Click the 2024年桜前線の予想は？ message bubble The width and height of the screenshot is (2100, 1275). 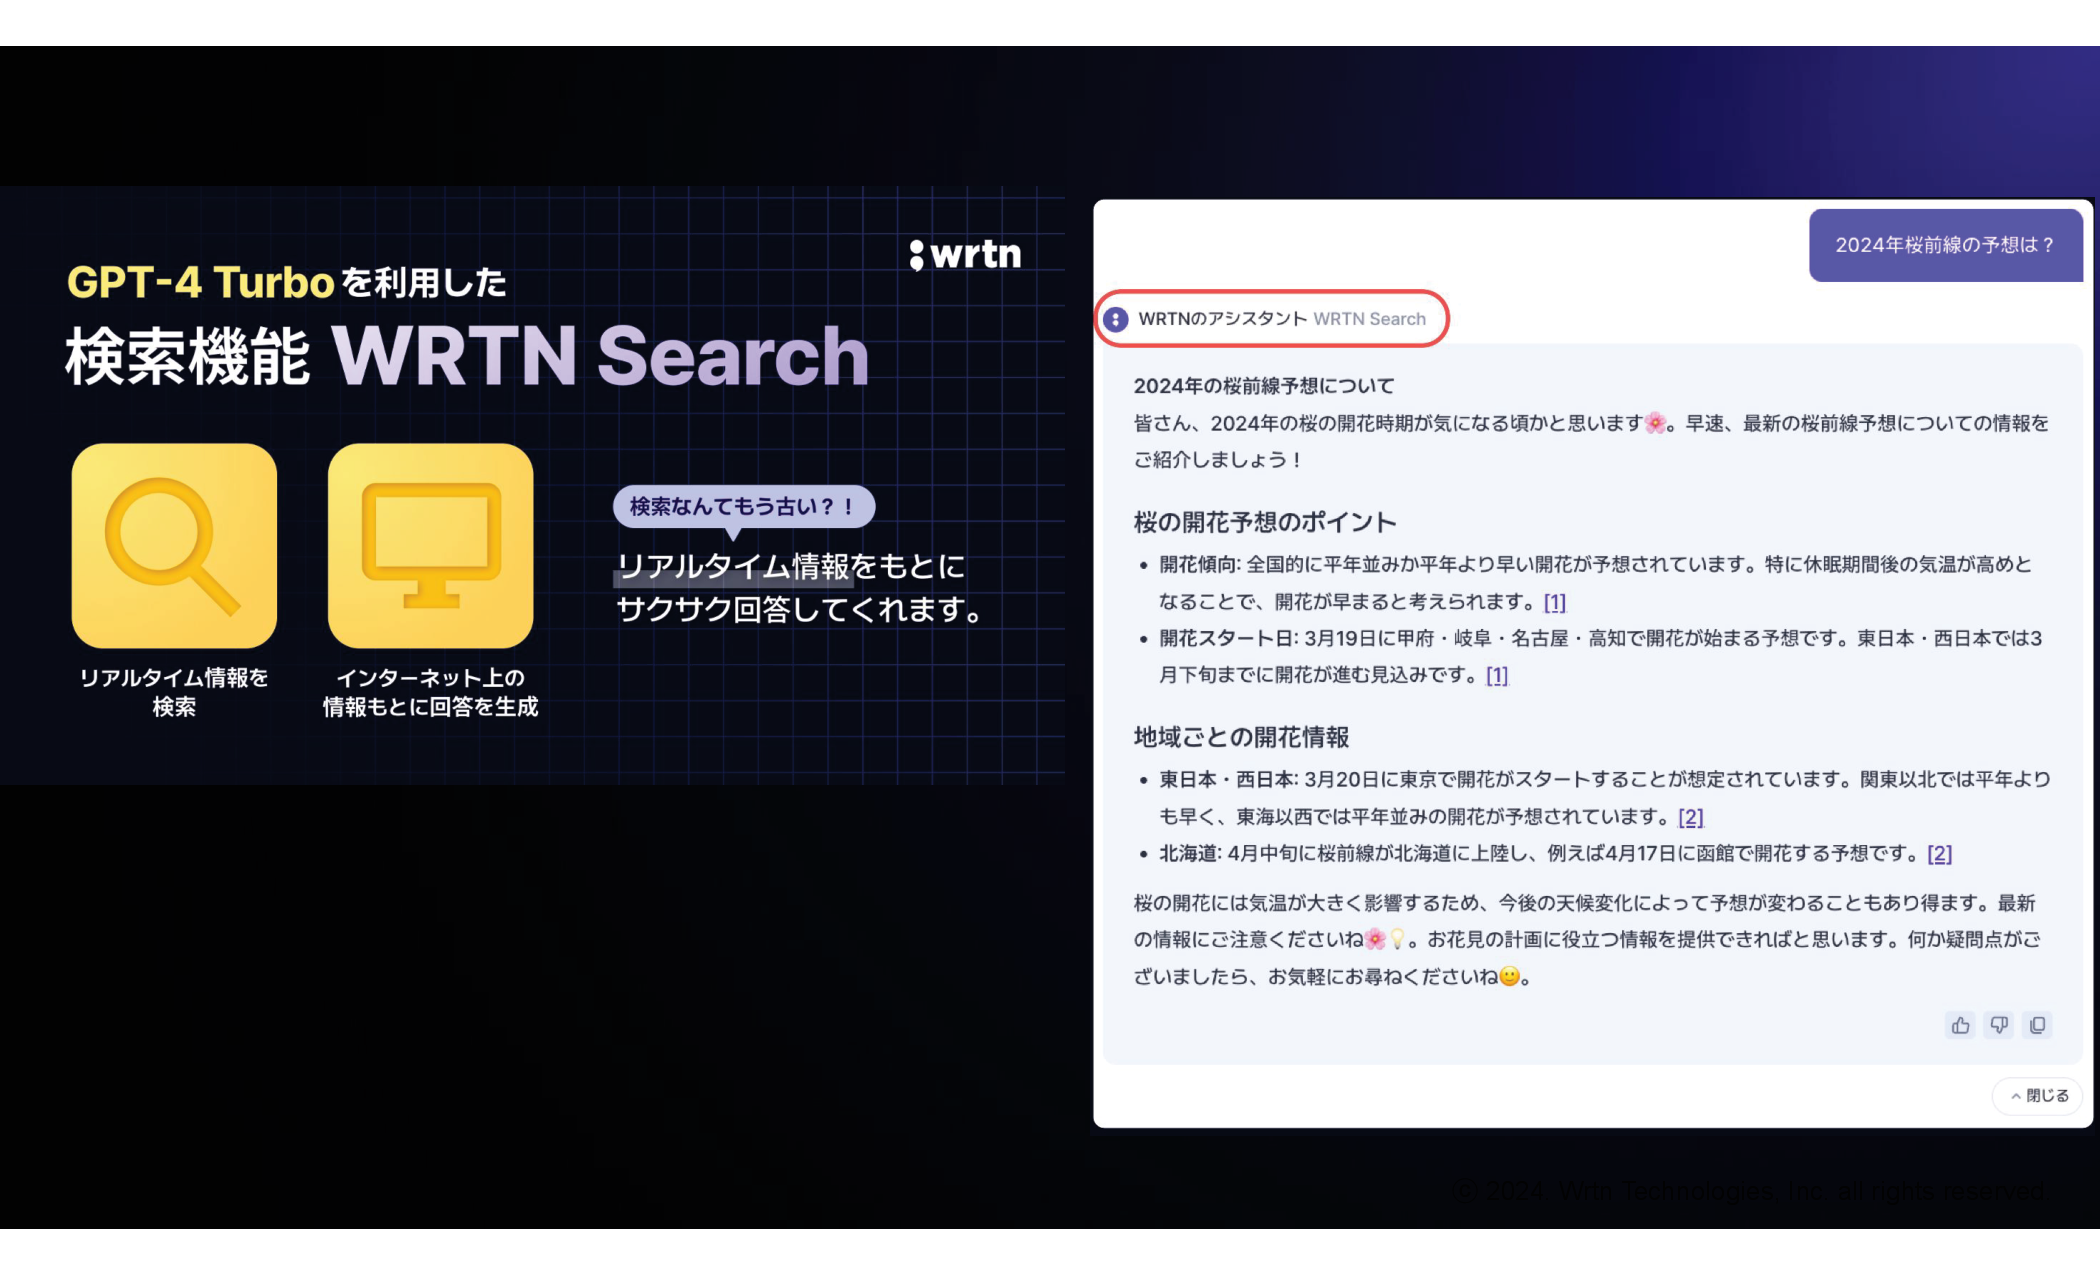click(x=1944, y=245)
